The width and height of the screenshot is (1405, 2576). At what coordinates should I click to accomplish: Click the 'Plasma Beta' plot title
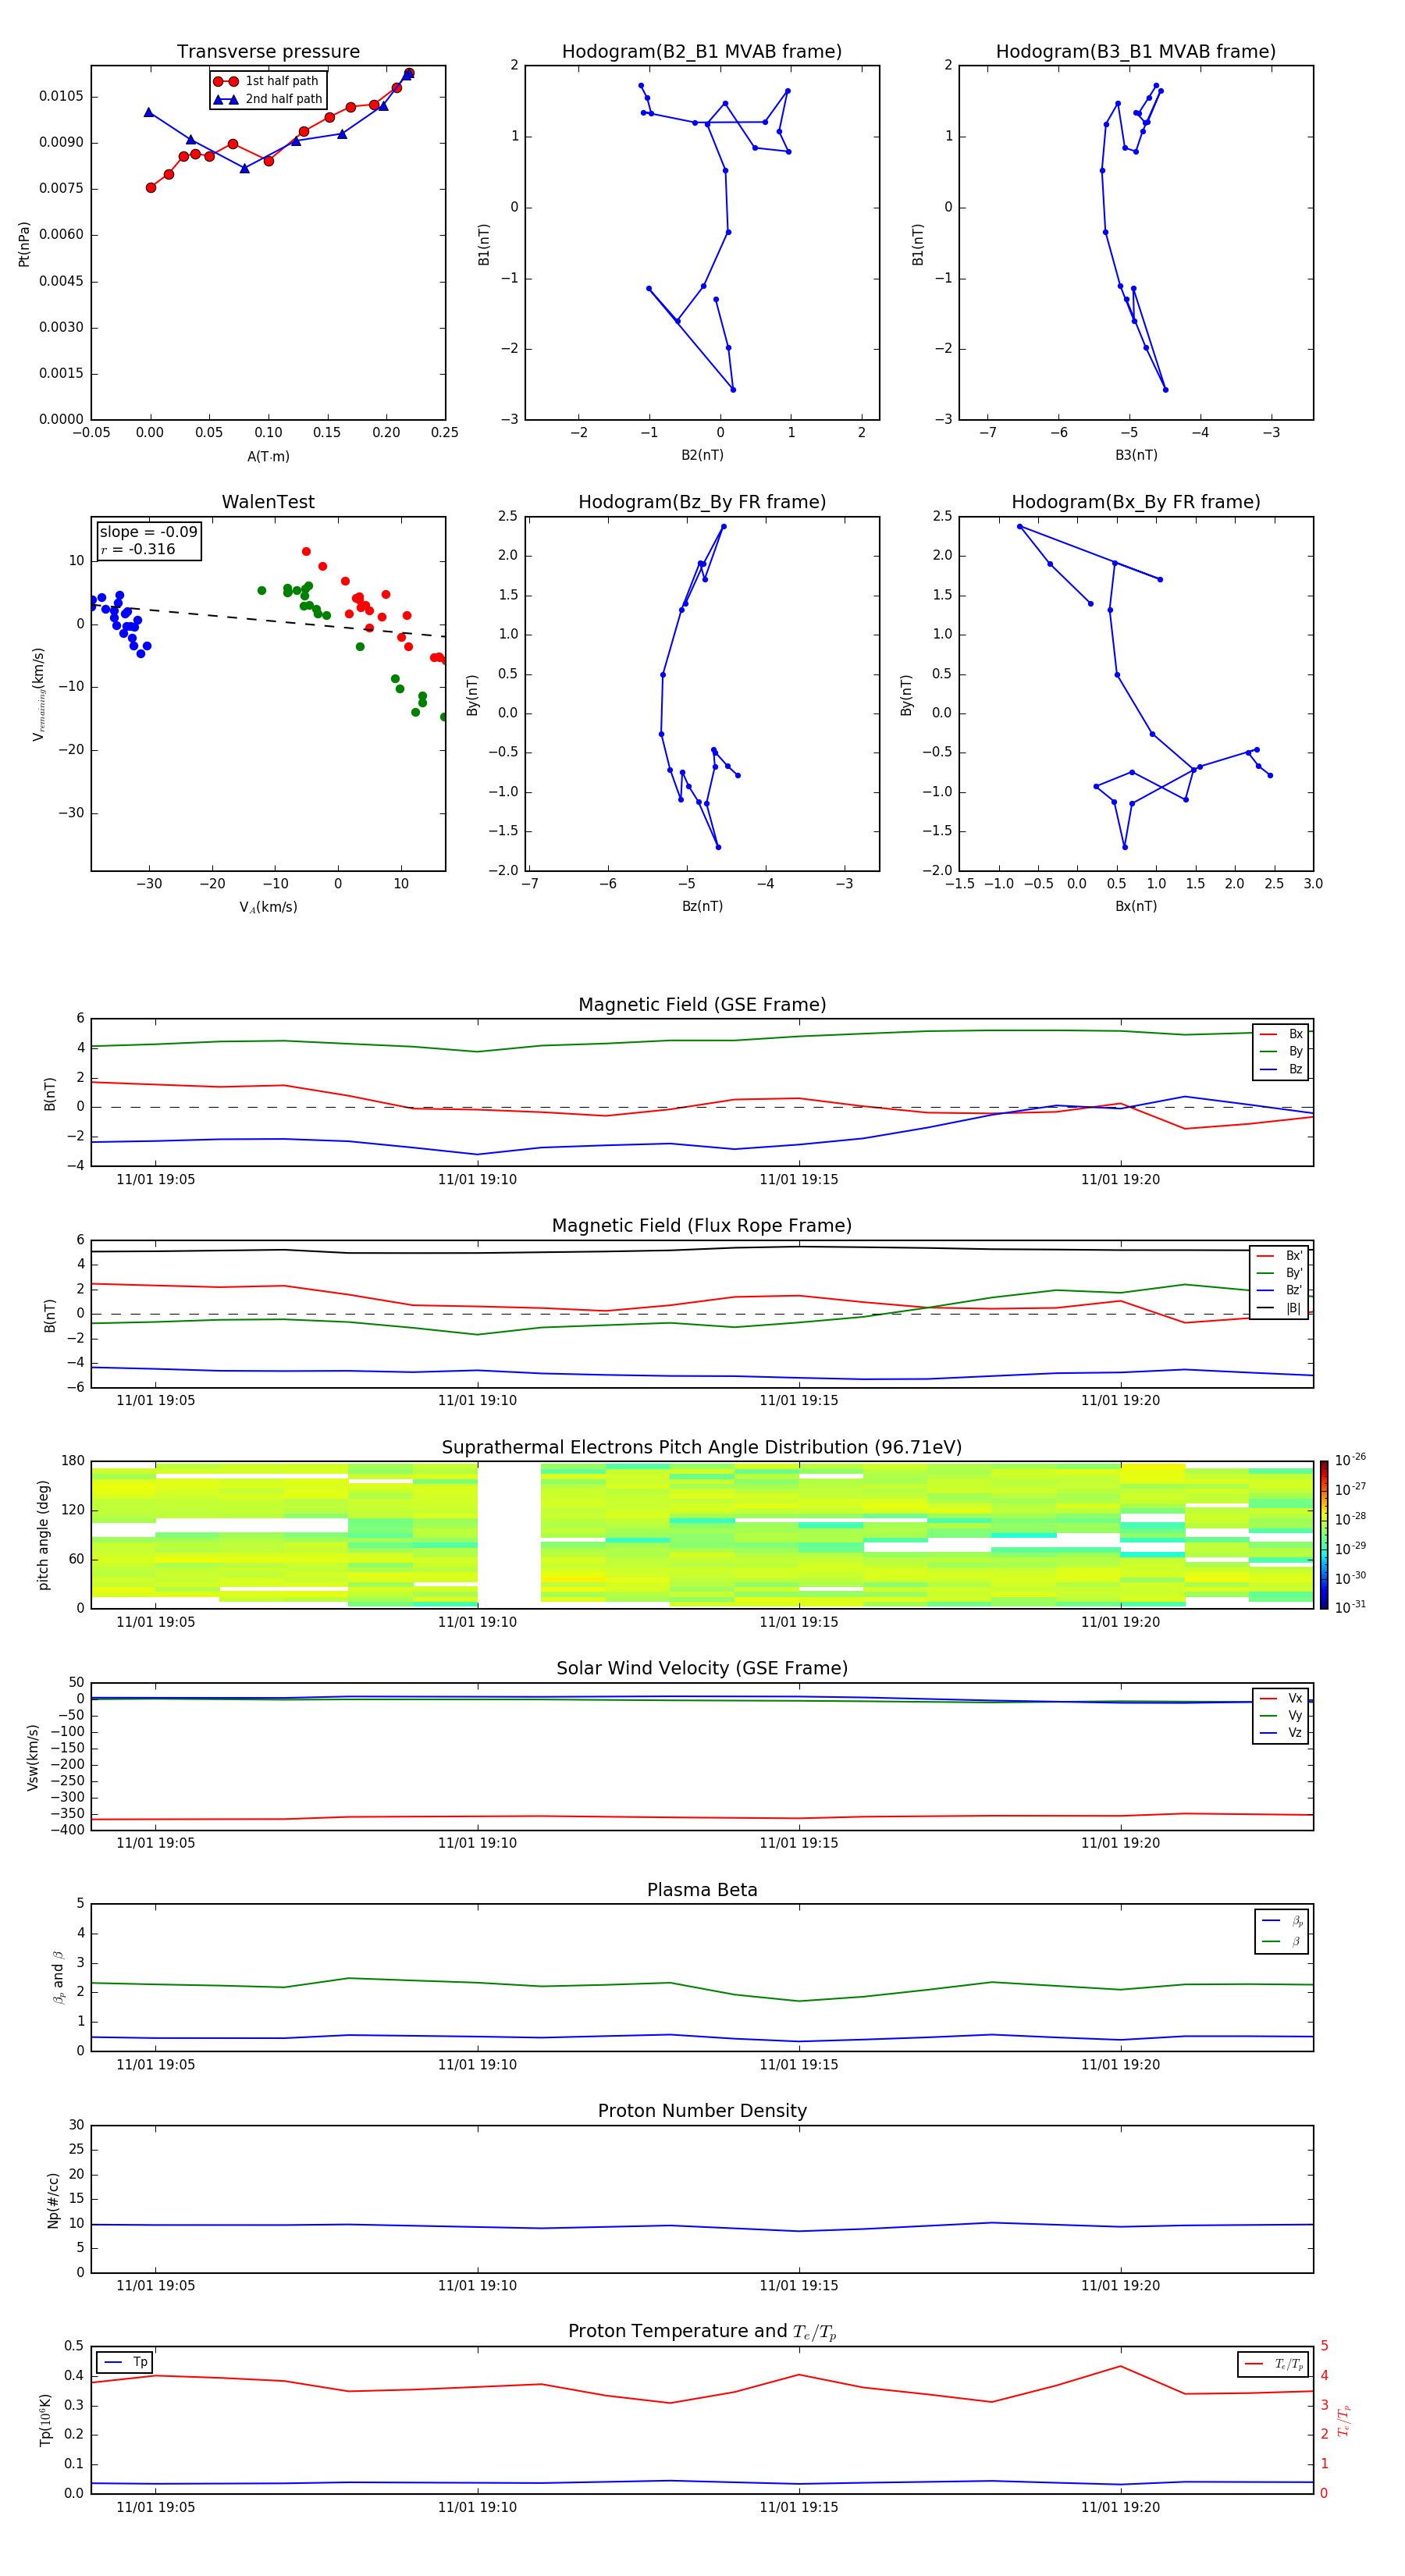[x=702, y=1890]
